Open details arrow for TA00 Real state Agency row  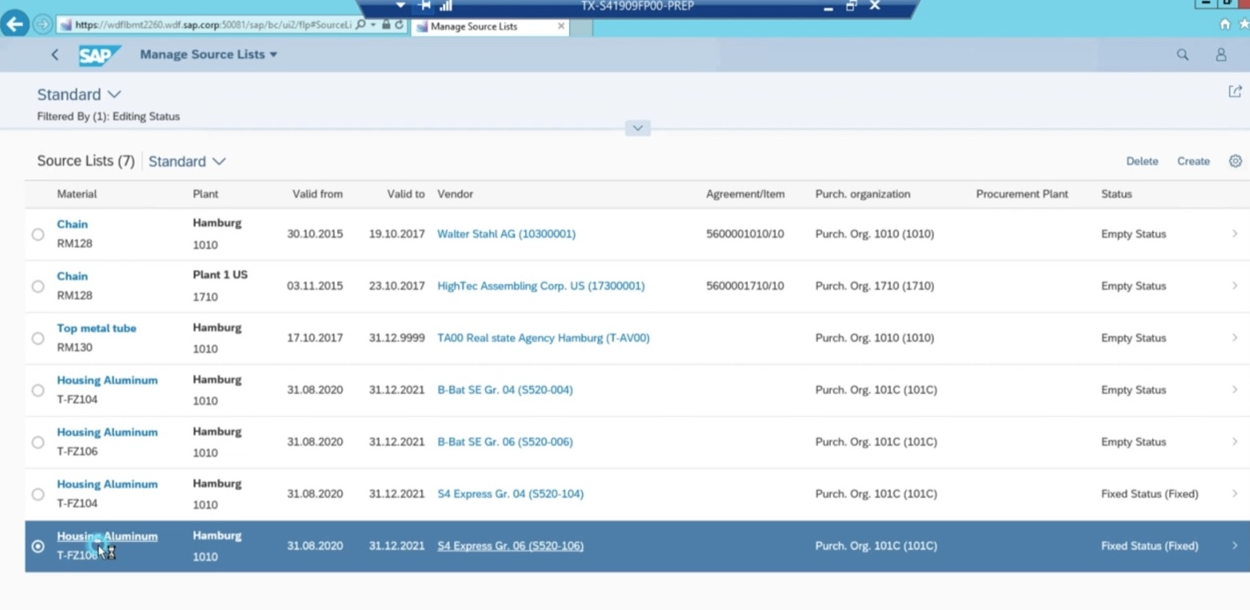pos(1235,338)
